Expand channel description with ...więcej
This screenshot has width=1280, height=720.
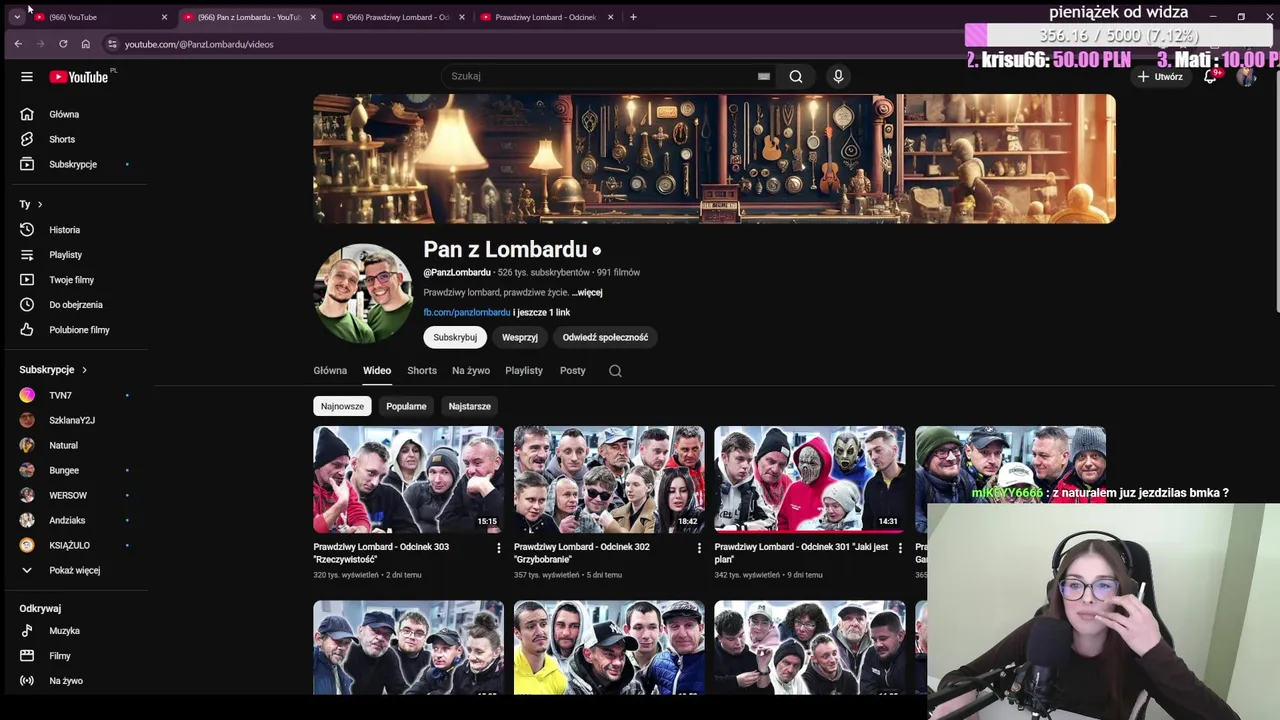587,293
